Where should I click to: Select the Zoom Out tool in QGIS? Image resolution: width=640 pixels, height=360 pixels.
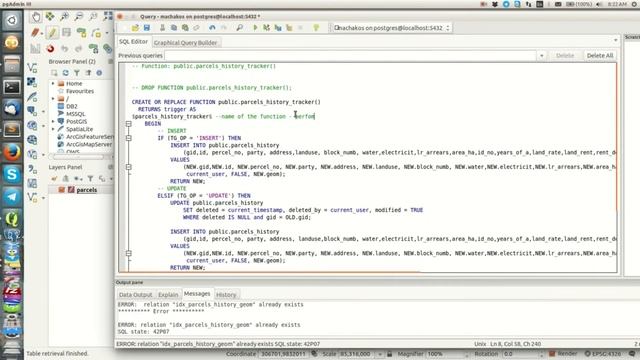pyautogui.click(x=78, y=16)
